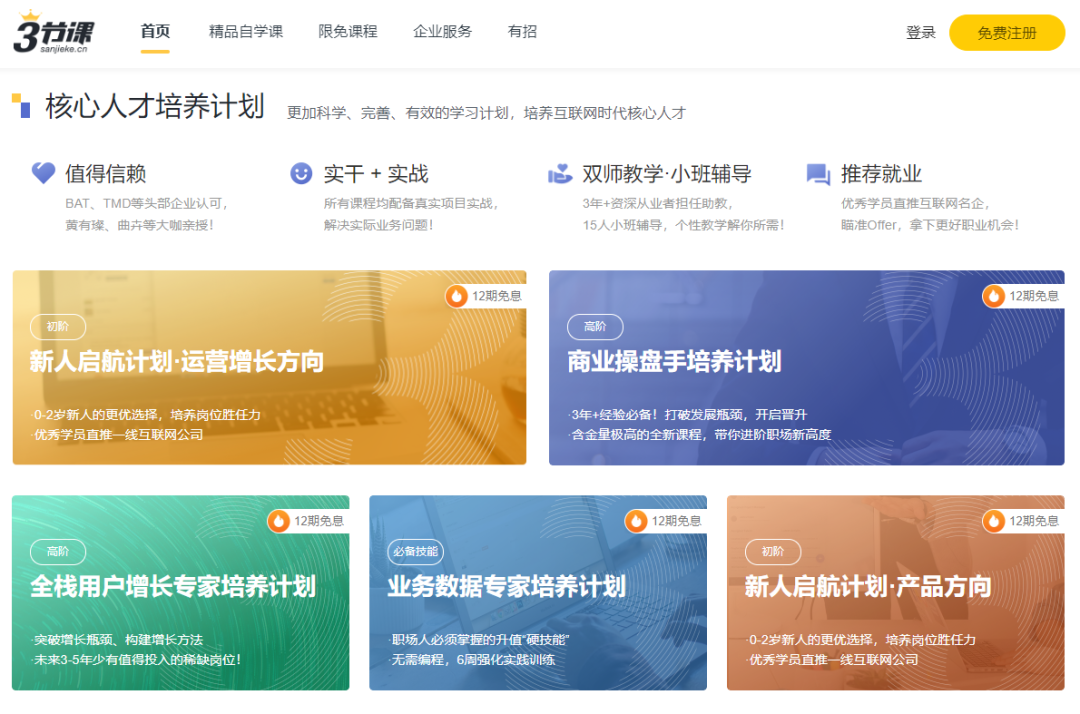The width and height of the screenshot is (1080, 714).
Task: Click the 登录 link
Action: [x=920, y=32]
